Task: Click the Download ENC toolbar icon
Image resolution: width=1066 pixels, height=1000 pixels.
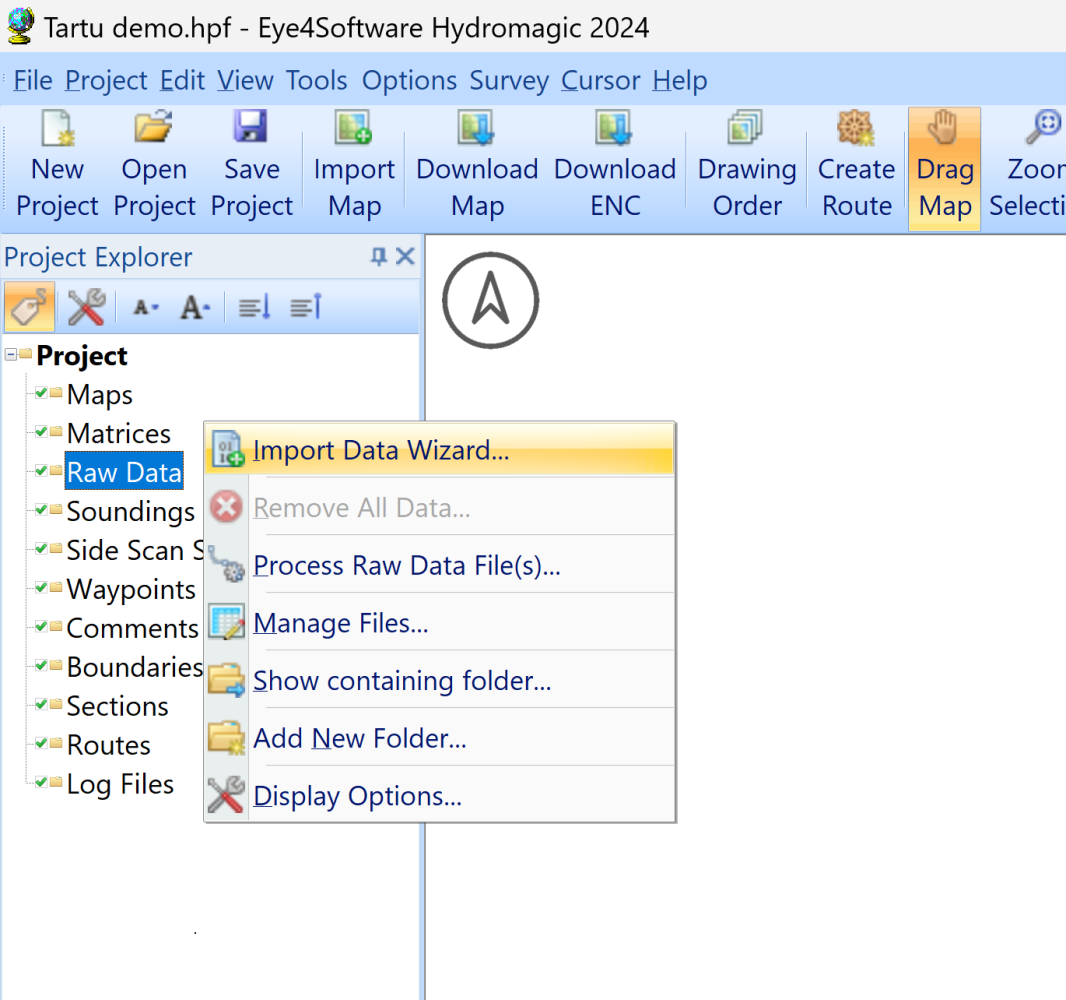Action: coord(615,127)
